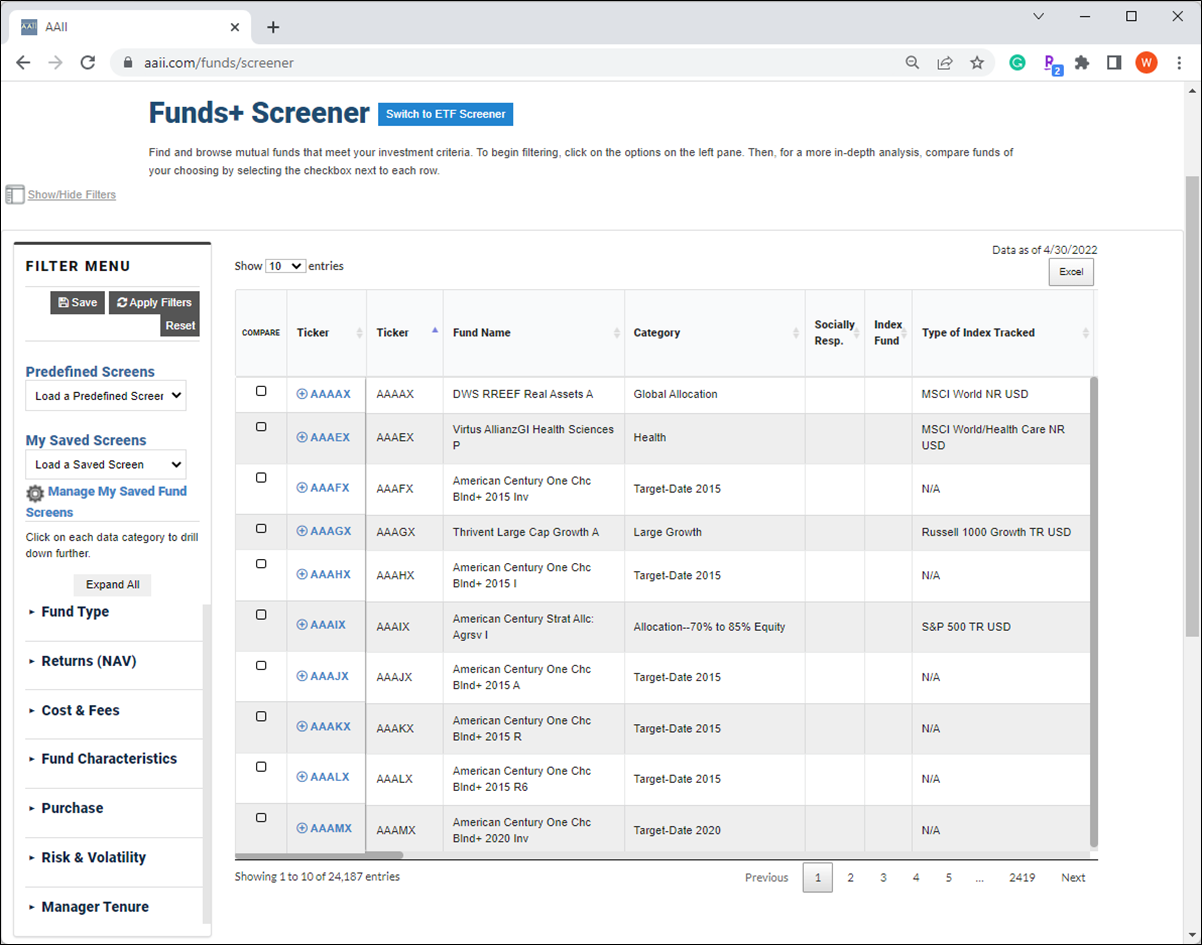The width and height of the screenshot is (1202, 945).
Task: Click the zoom magnifier icon in address bar
Action: 912,62
